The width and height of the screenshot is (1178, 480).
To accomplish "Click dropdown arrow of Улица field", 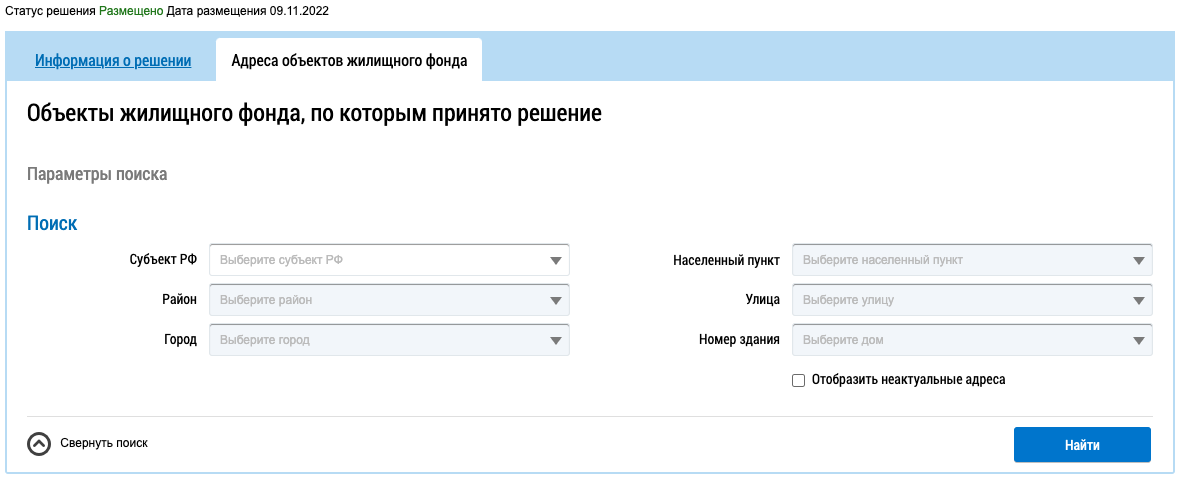I will coord(1139,300).
